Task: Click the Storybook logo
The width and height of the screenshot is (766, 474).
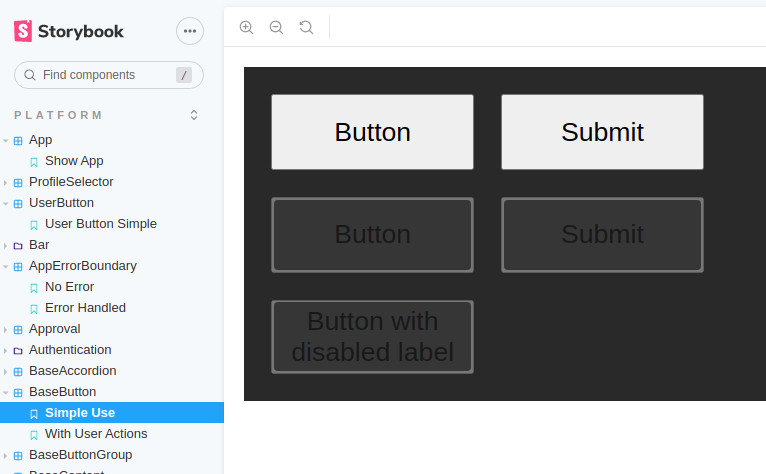Action: [69, 31]
